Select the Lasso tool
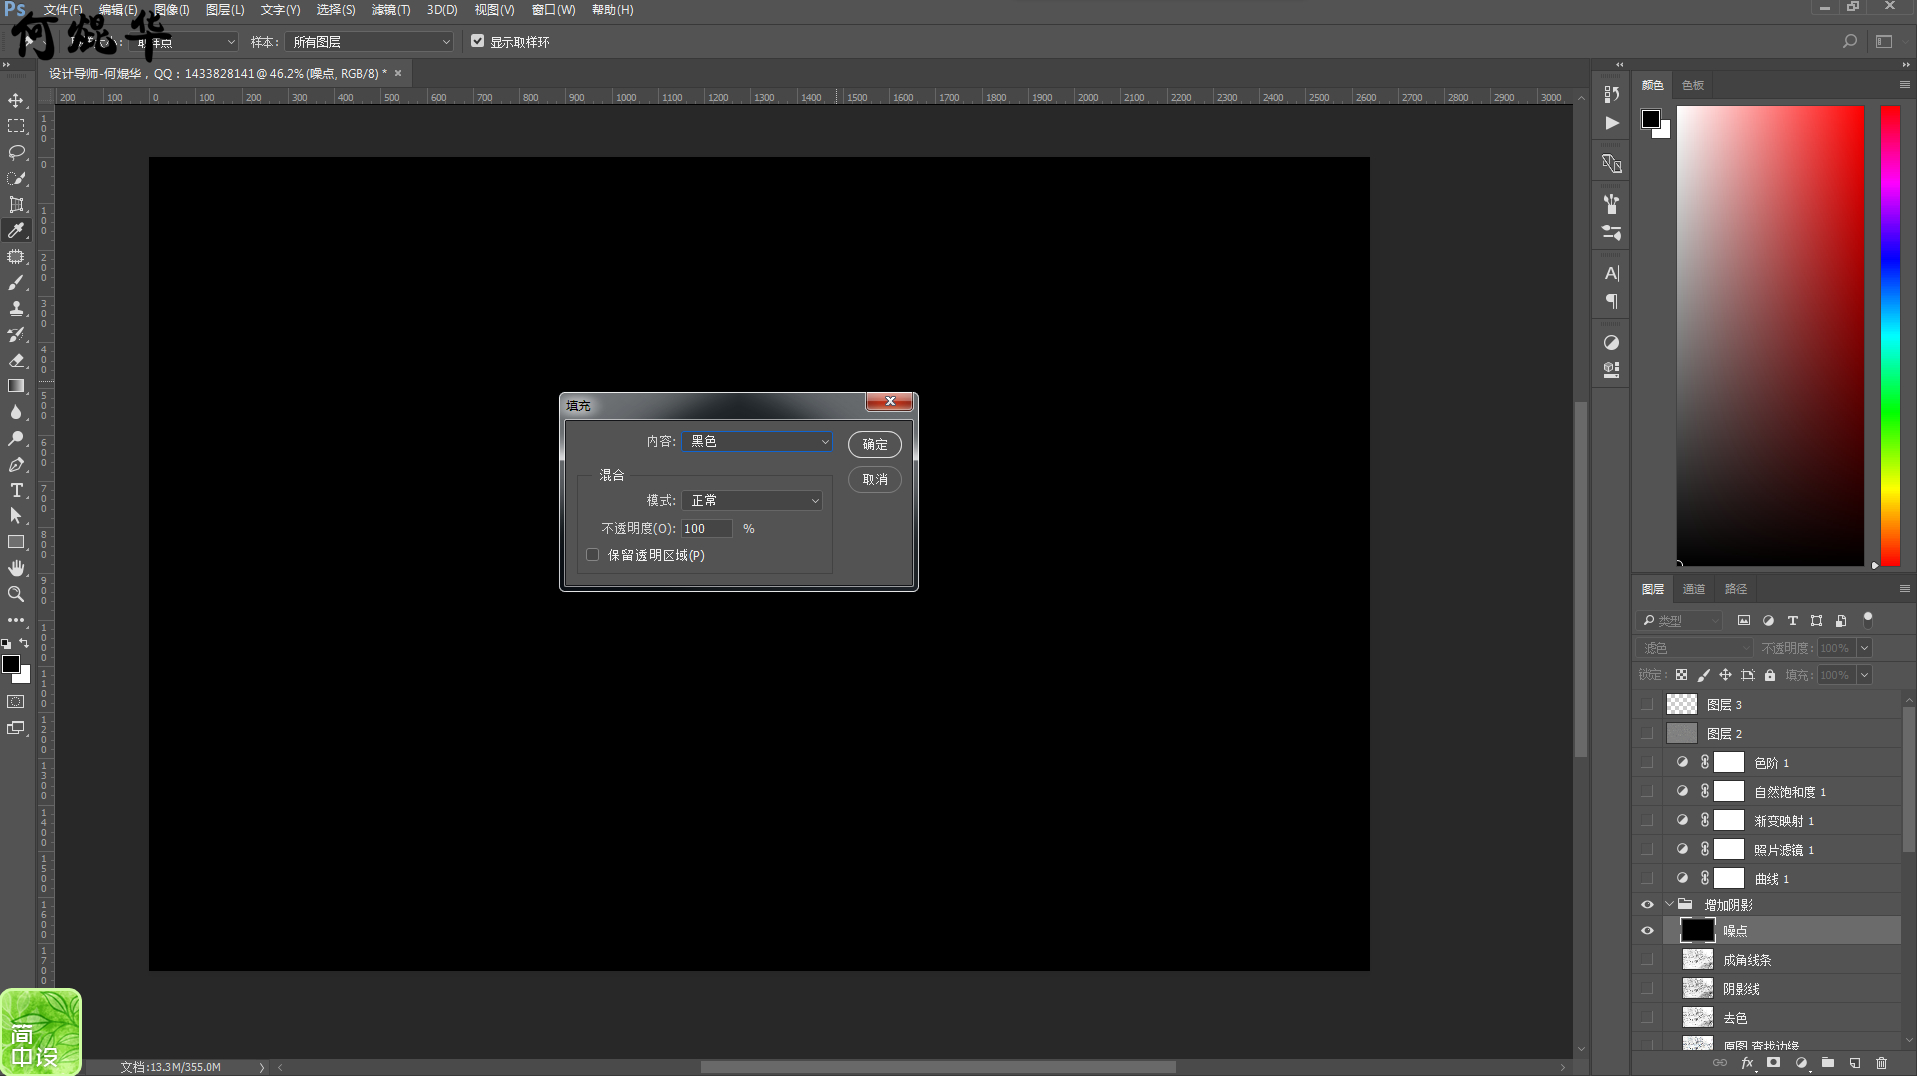 pyautogui.click(x=16, y=153)
